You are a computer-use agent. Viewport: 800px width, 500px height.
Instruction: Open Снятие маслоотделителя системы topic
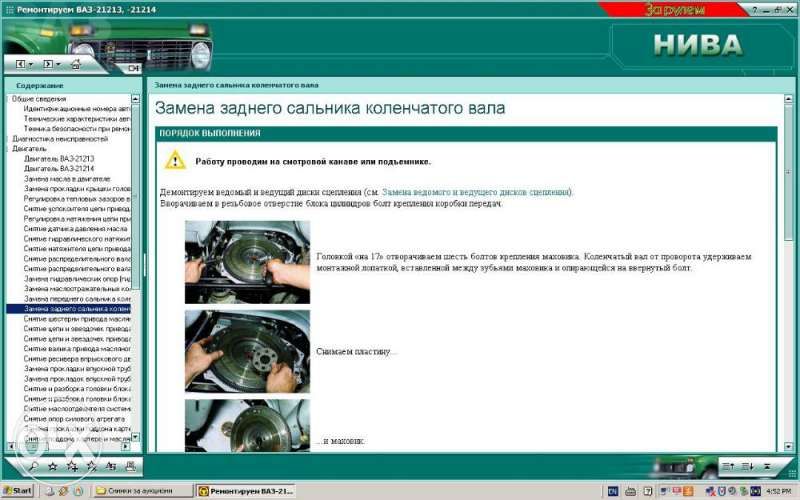click(77, 409)
